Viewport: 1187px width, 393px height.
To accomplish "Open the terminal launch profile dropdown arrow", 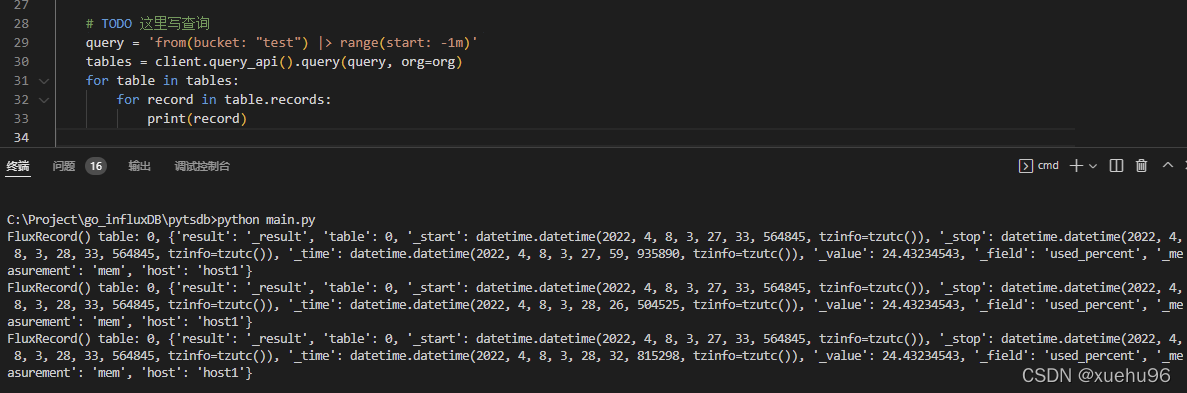I will (x=1092, y=167).
